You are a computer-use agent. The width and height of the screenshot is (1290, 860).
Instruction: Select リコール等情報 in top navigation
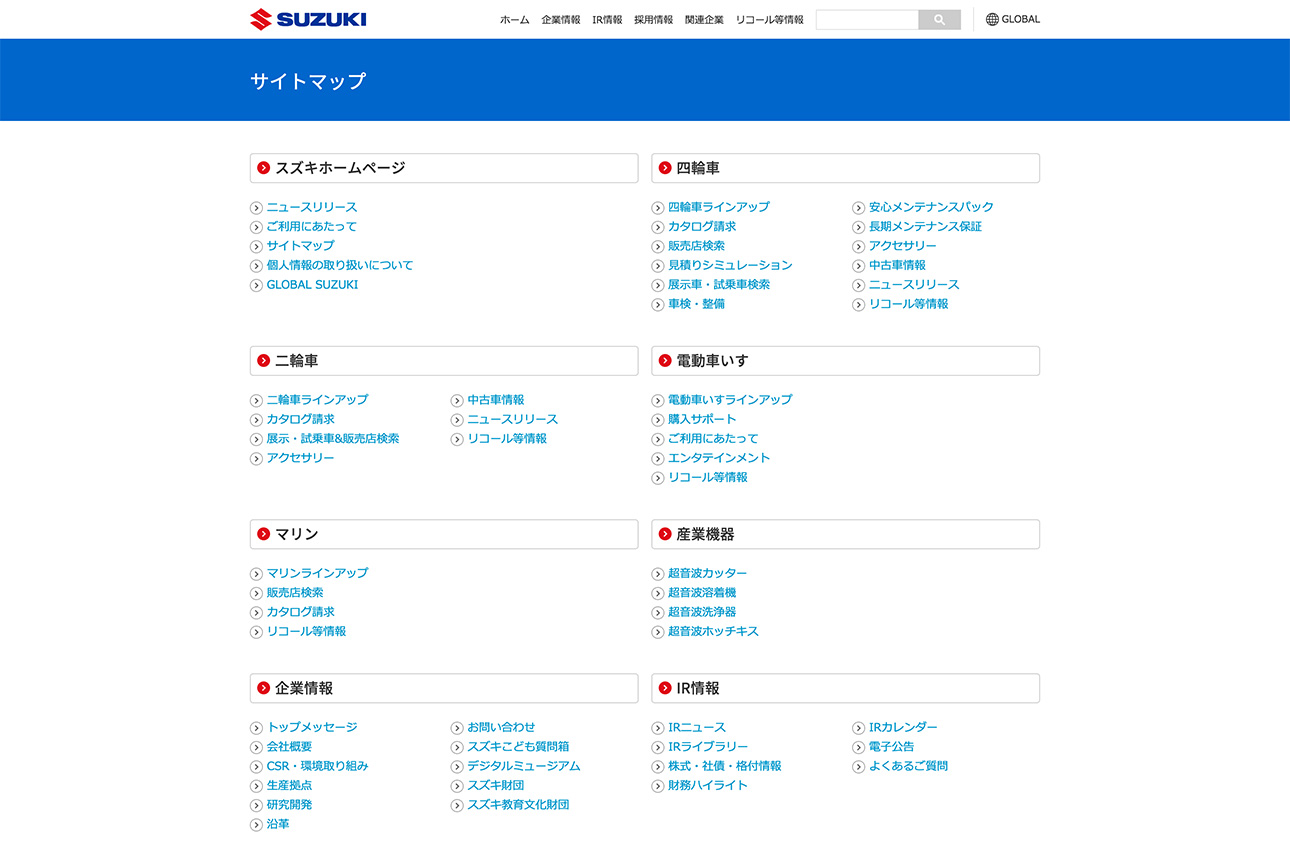point(769,20)
